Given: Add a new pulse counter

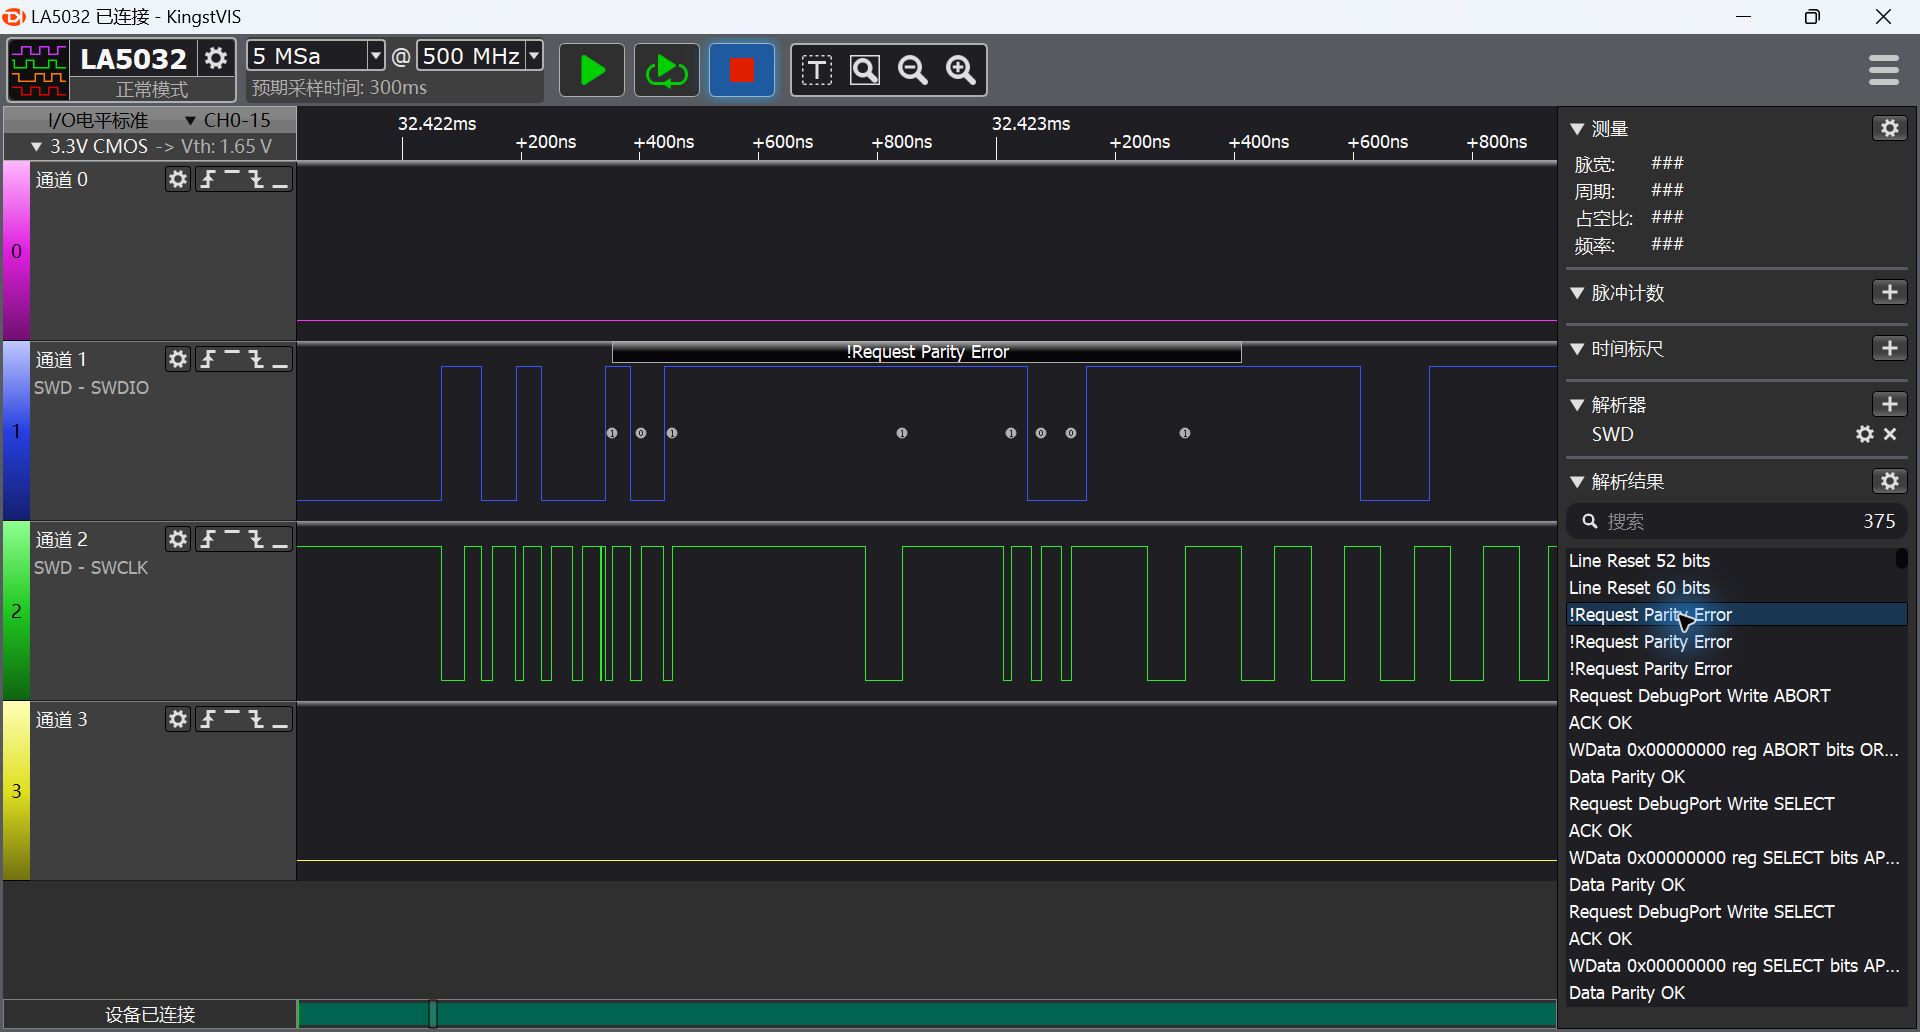Looking at the screenshot, I should (x=1890, y=292).
